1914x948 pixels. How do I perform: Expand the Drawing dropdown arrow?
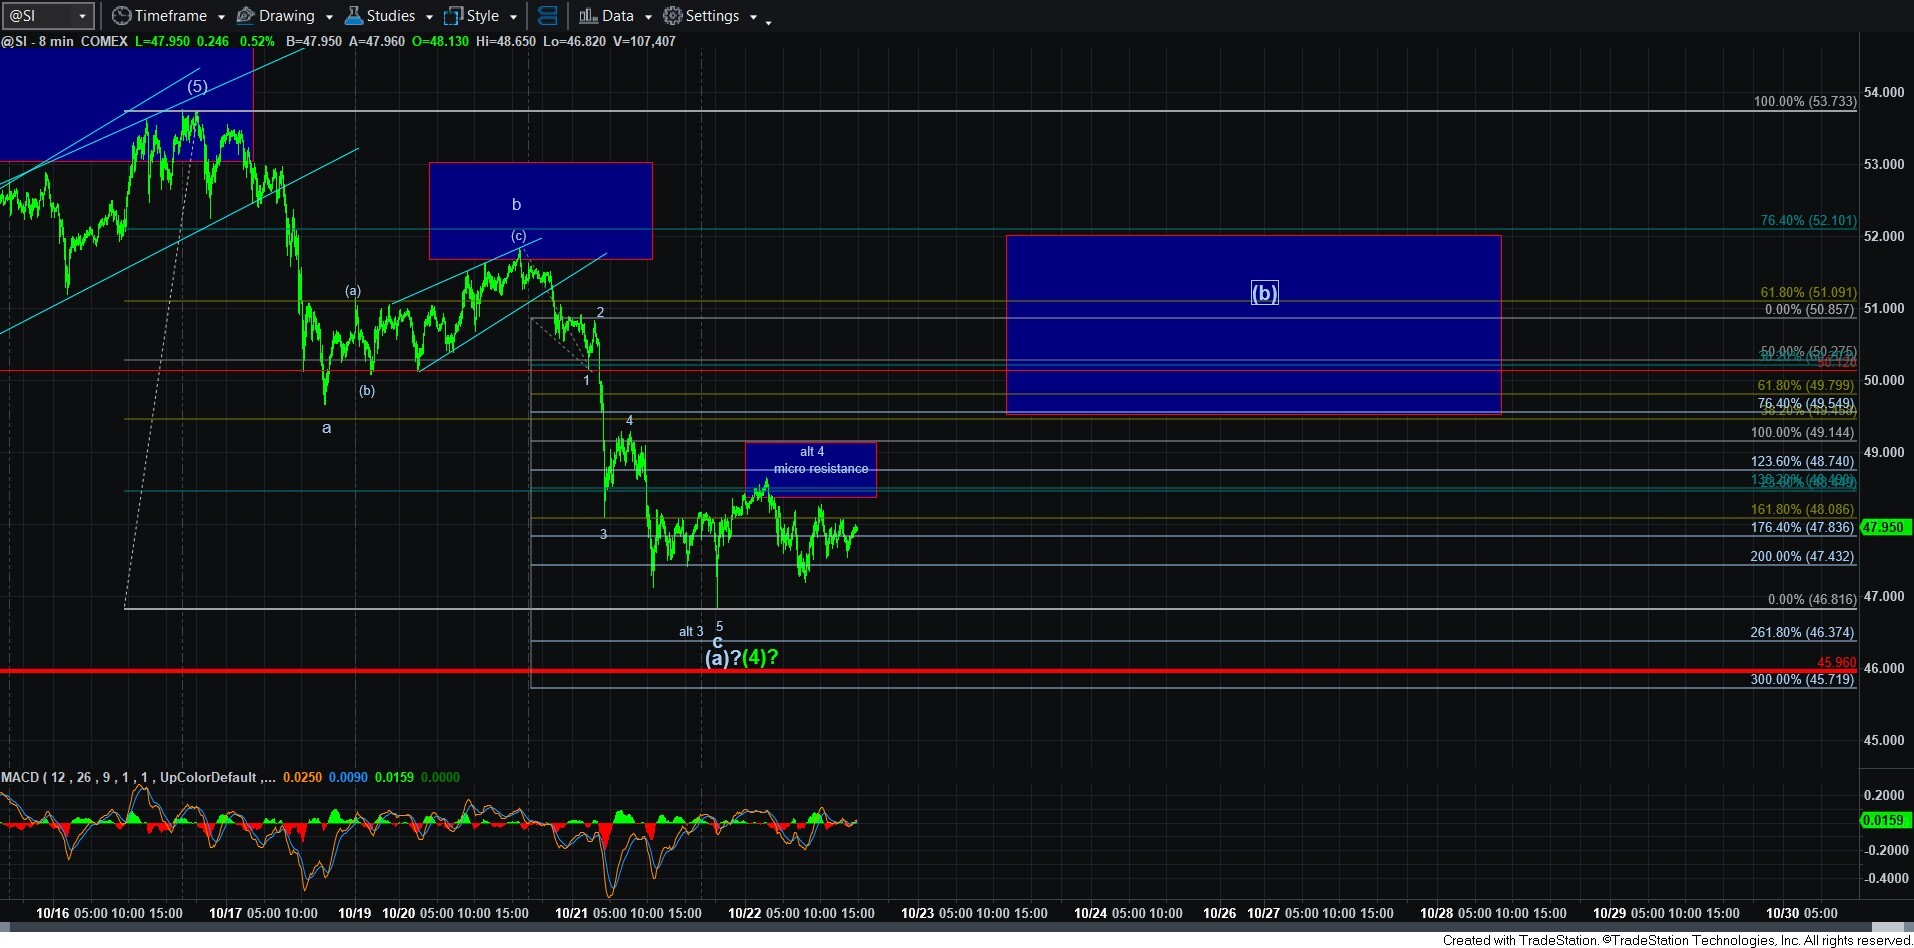[x=329, y=17]
